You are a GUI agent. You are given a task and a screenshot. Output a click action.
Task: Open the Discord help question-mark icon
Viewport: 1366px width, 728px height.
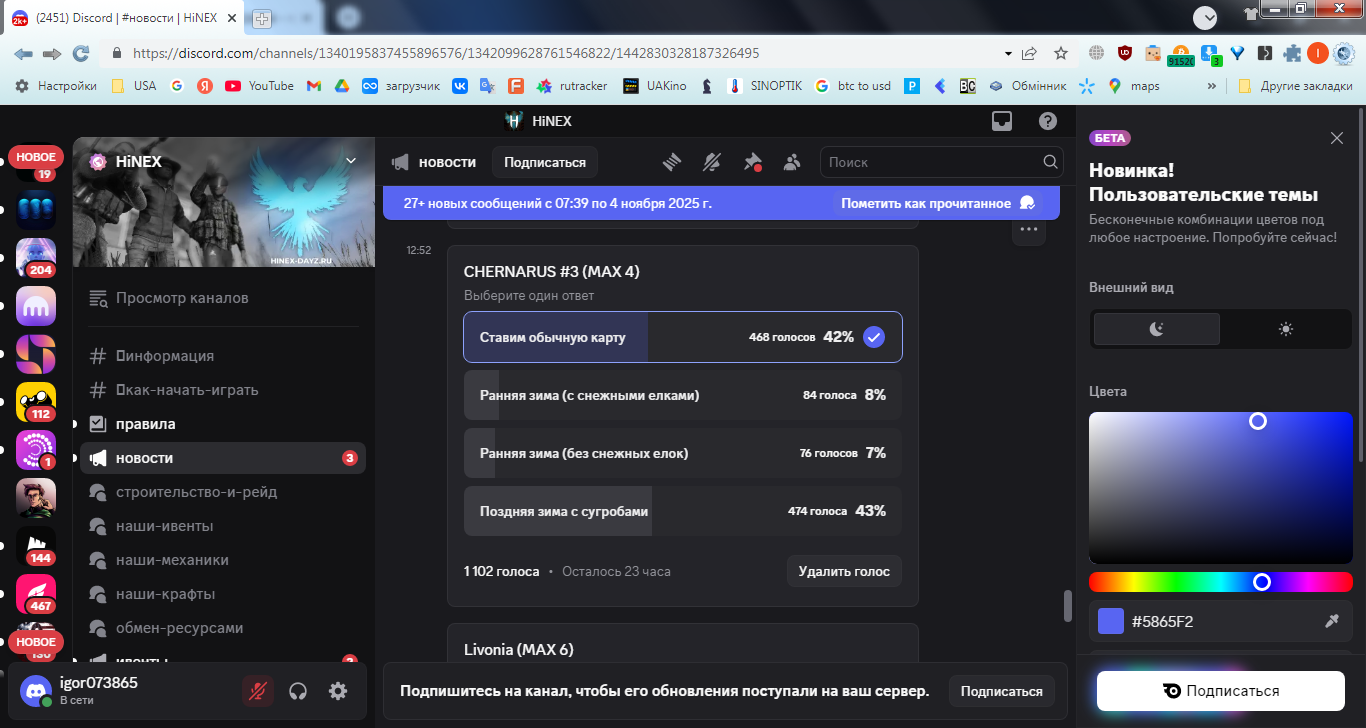point(1048,121)
